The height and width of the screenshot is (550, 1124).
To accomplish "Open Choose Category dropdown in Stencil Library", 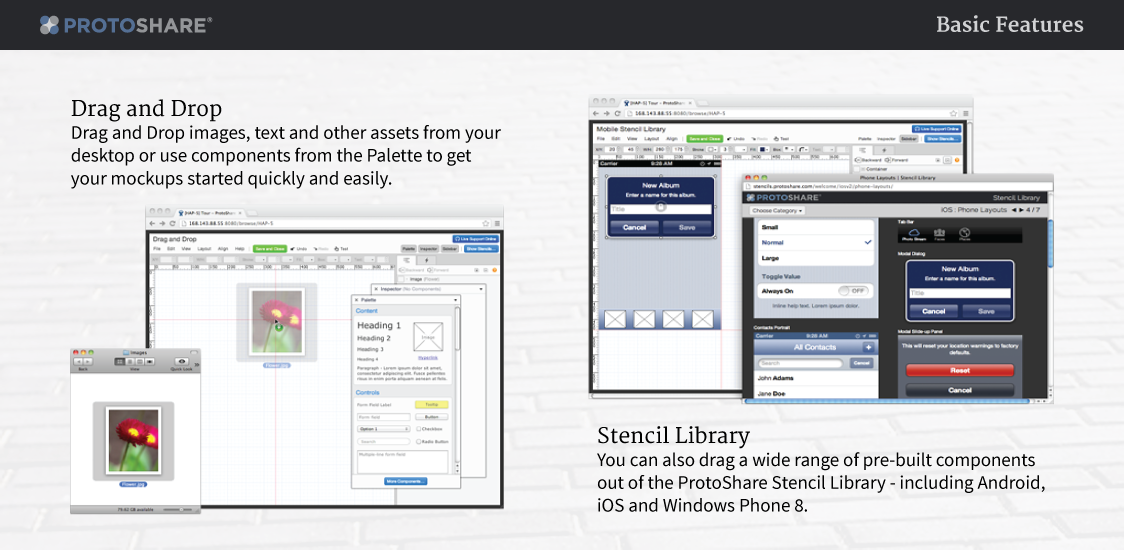I will (x=777, y=211).
